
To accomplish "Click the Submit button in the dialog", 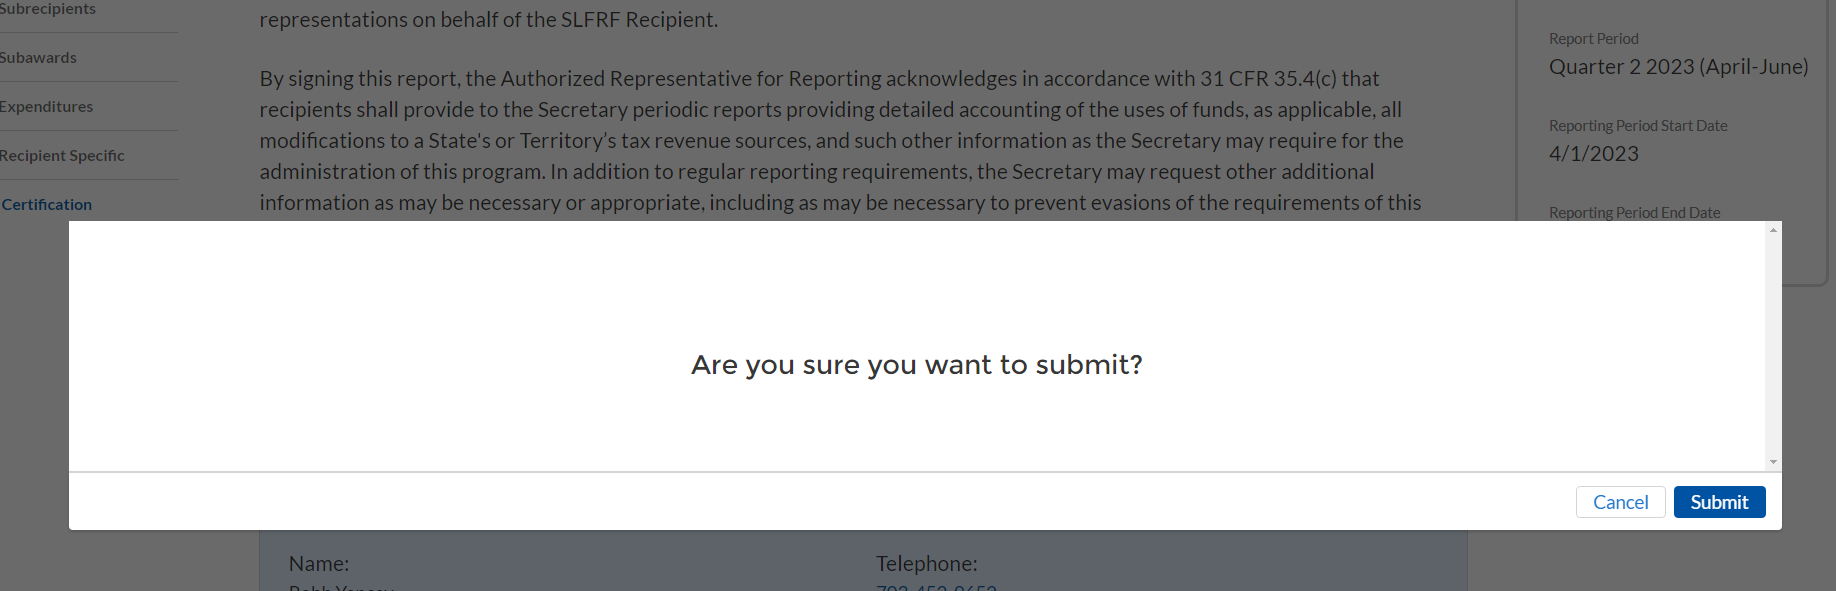I will 1719,502.
